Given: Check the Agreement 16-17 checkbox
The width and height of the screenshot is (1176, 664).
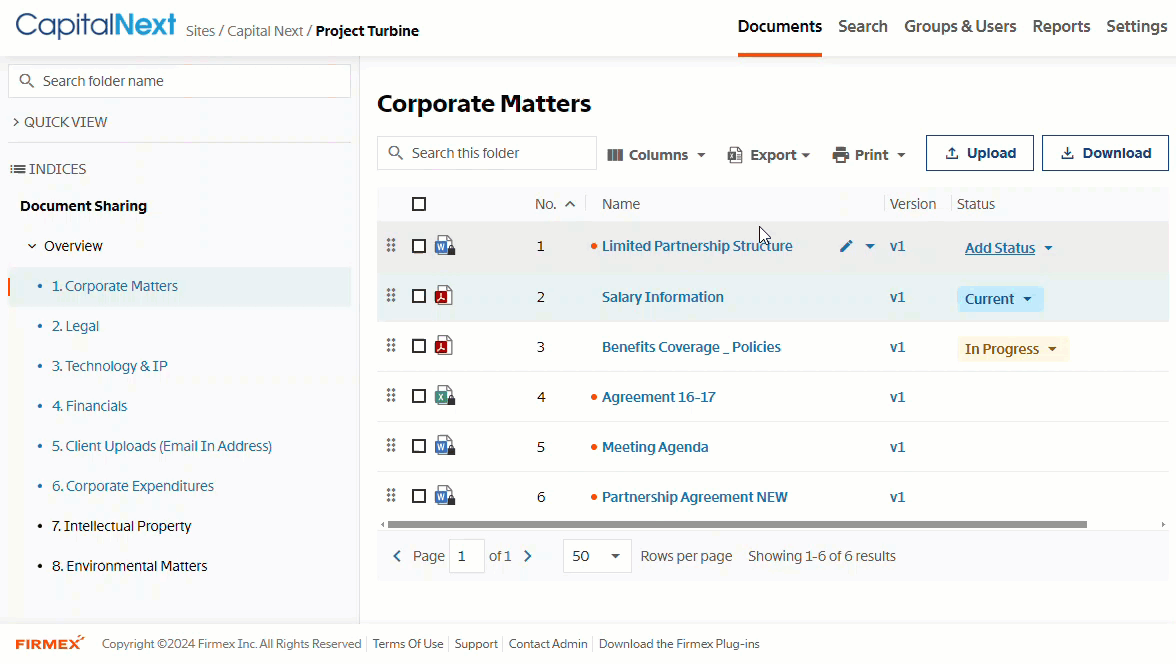Looking at the screenshot, I should [x=419, y=396].
